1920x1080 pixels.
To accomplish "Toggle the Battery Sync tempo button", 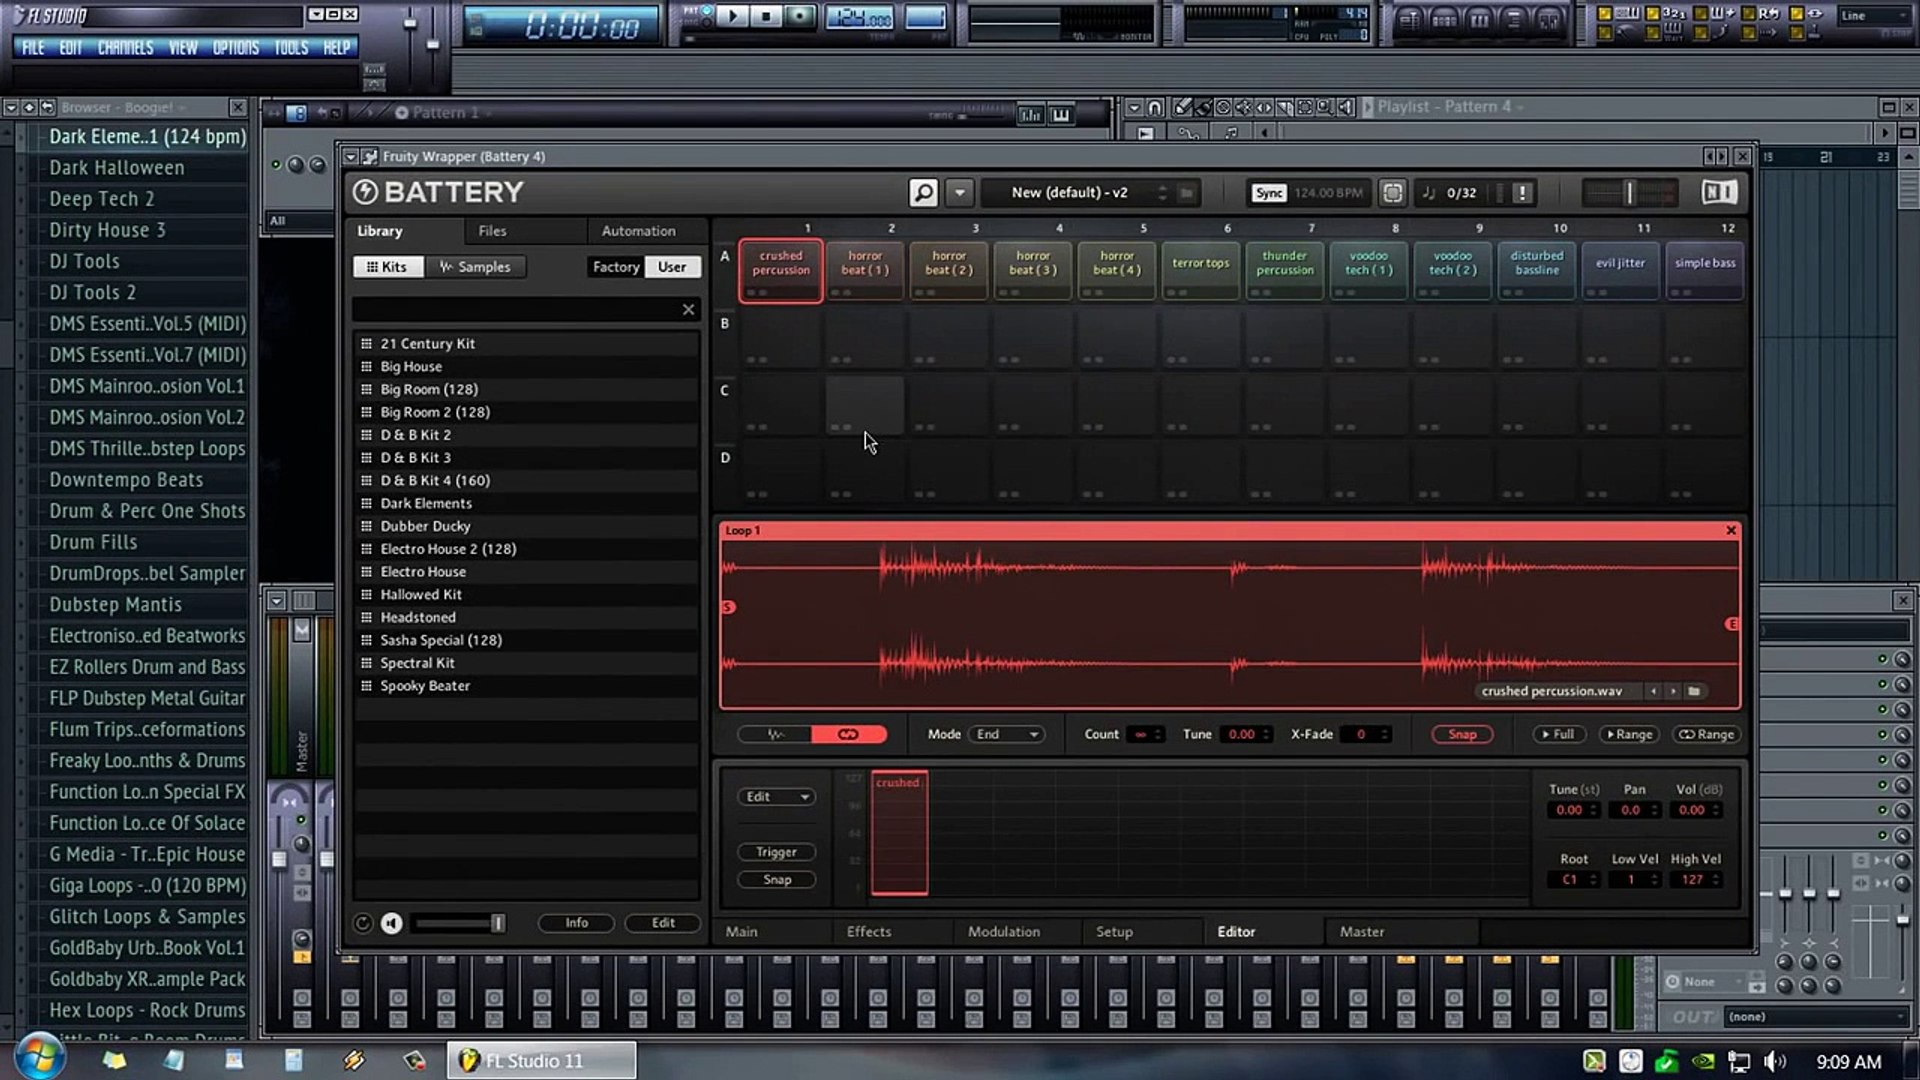I will [x=1269, y=193].
